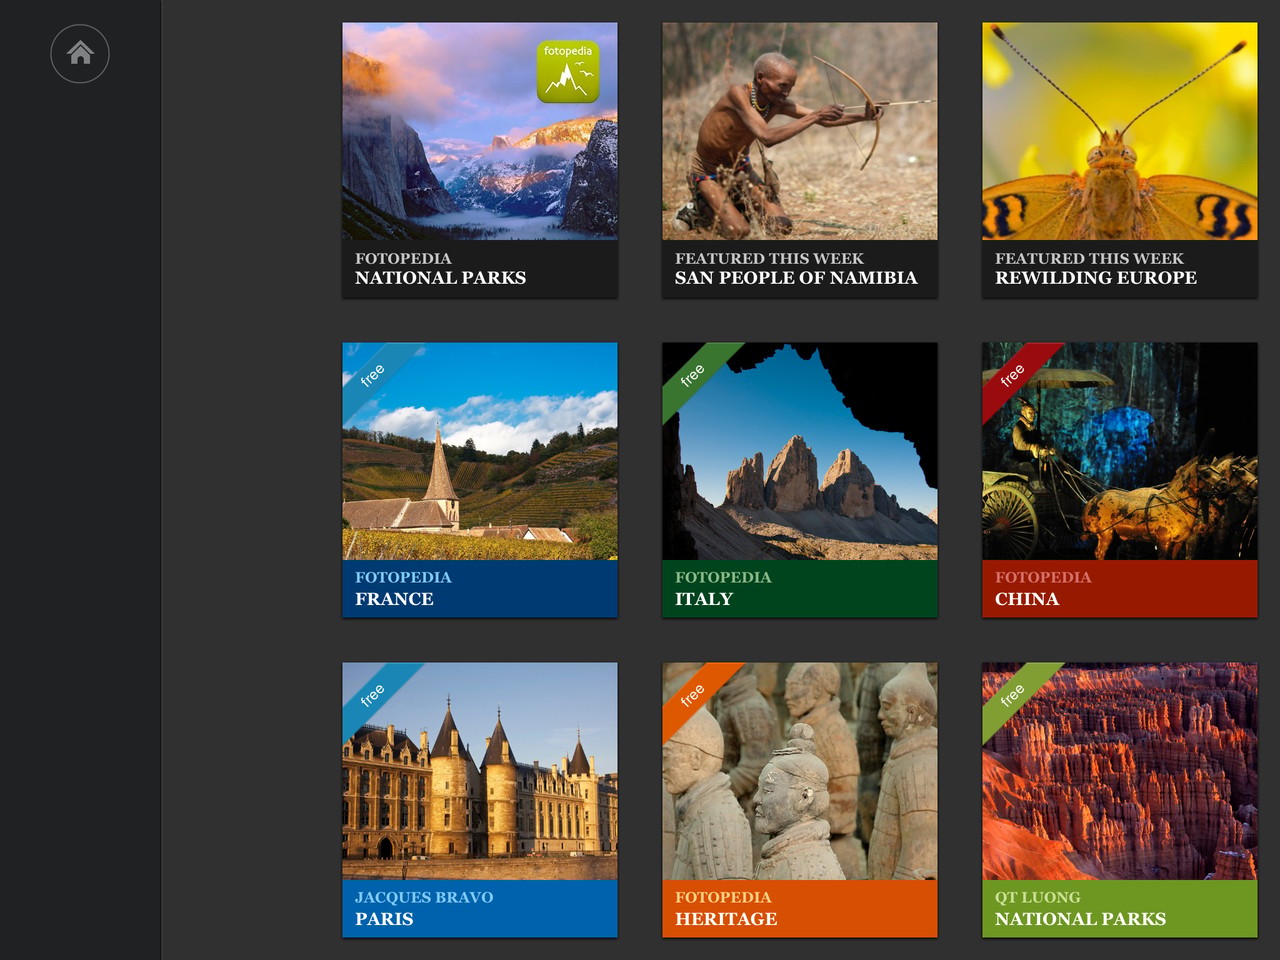Open the Italy Dolomites cave photo

click(x=800, y=451)
